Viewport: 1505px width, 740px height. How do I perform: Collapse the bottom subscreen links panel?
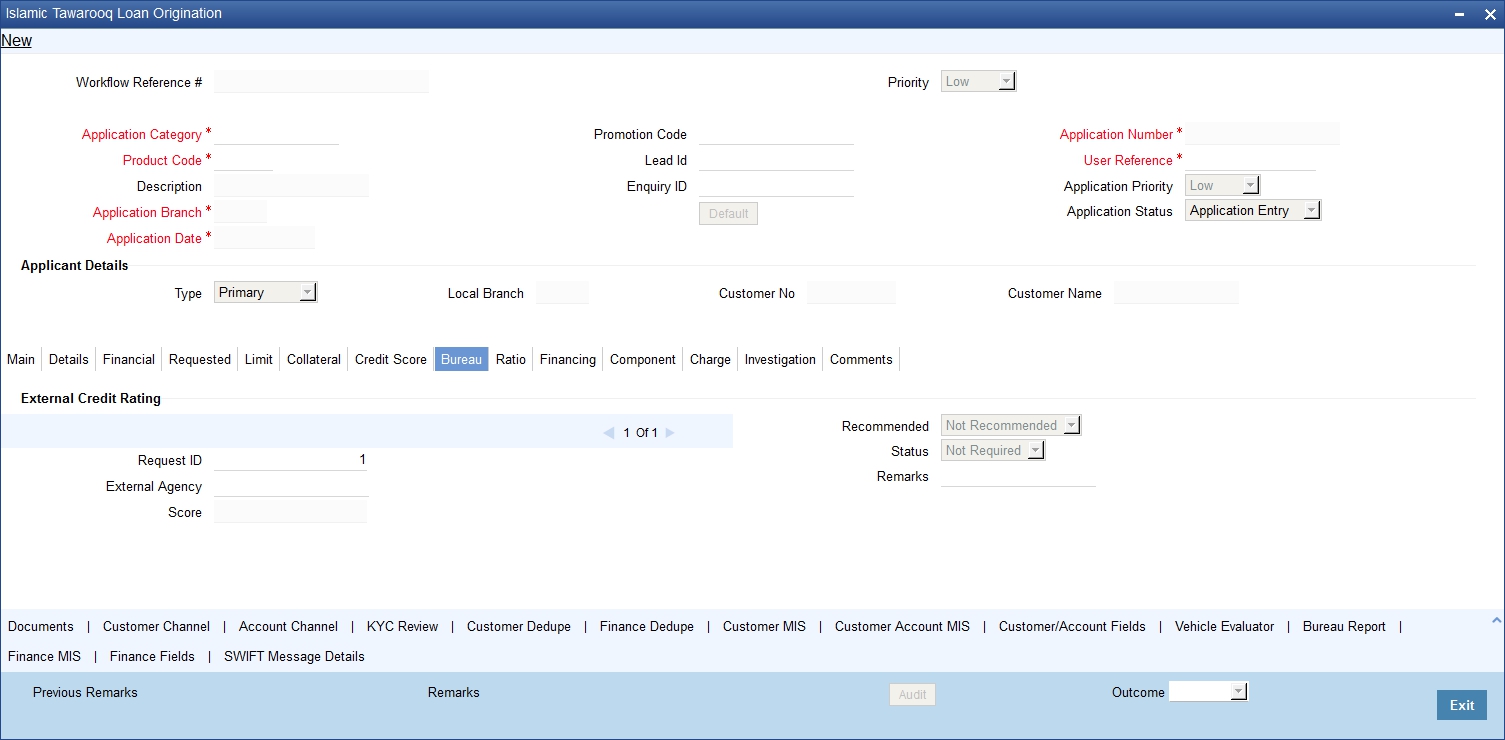click(x=1497, y=621)
